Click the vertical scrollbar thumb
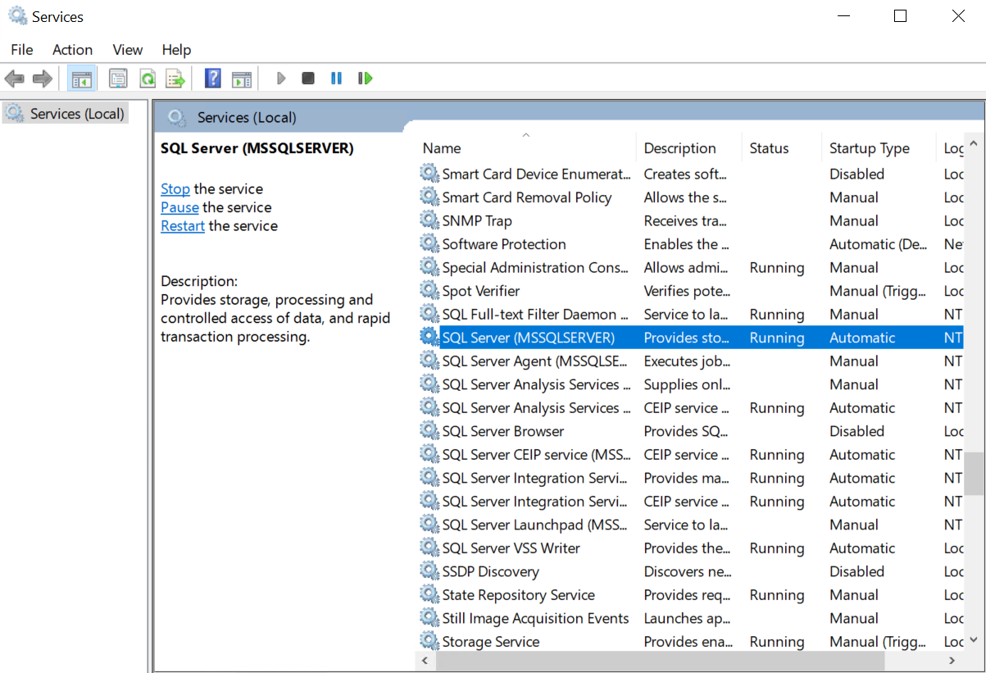The image size is (987, 674). click(x=974, y=473)
